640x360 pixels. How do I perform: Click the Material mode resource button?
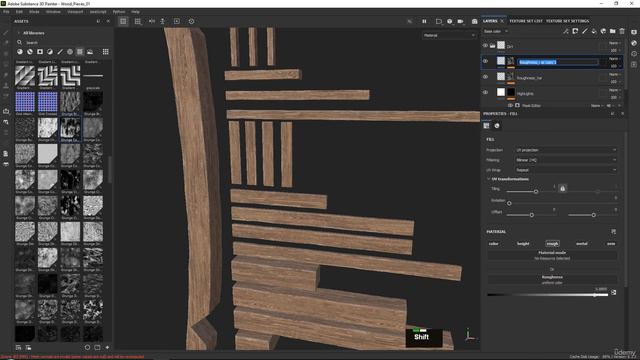click(552, 256)
